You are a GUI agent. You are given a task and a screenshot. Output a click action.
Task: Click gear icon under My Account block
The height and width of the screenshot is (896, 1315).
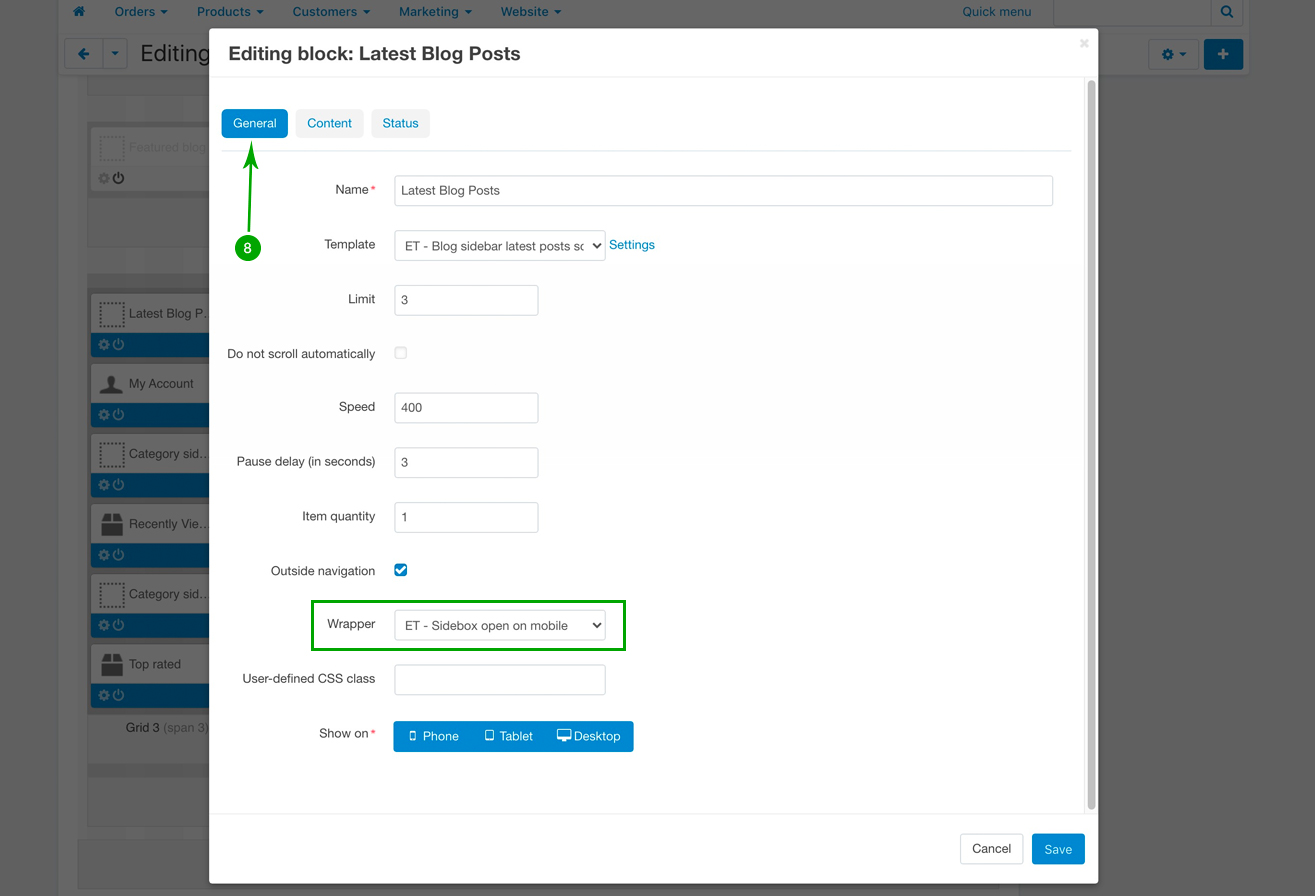[x=103, y=415]
